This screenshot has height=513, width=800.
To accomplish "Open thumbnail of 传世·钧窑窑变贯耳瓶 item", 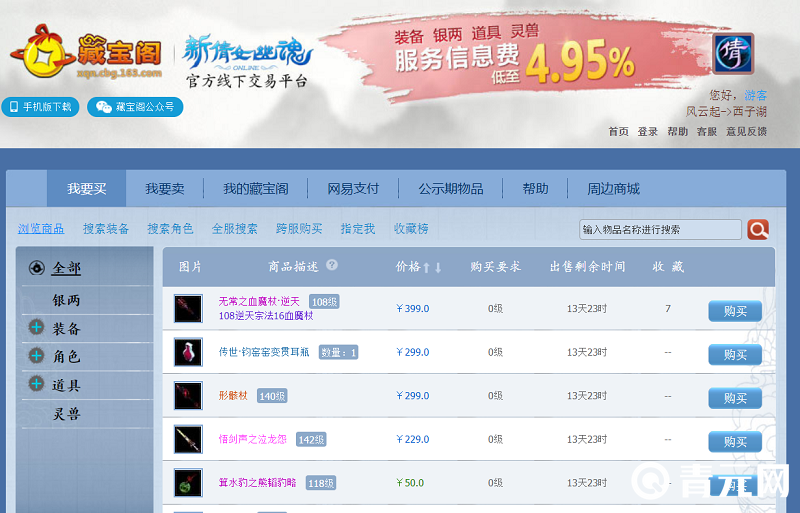I will click(188, 352).
